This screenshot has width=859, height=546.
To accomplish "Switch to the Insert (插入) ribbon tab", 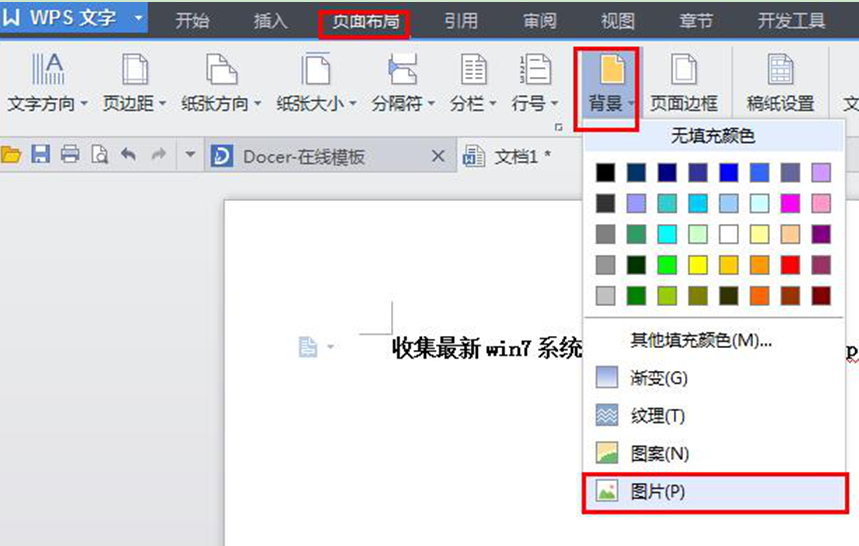I will point(271,21).
